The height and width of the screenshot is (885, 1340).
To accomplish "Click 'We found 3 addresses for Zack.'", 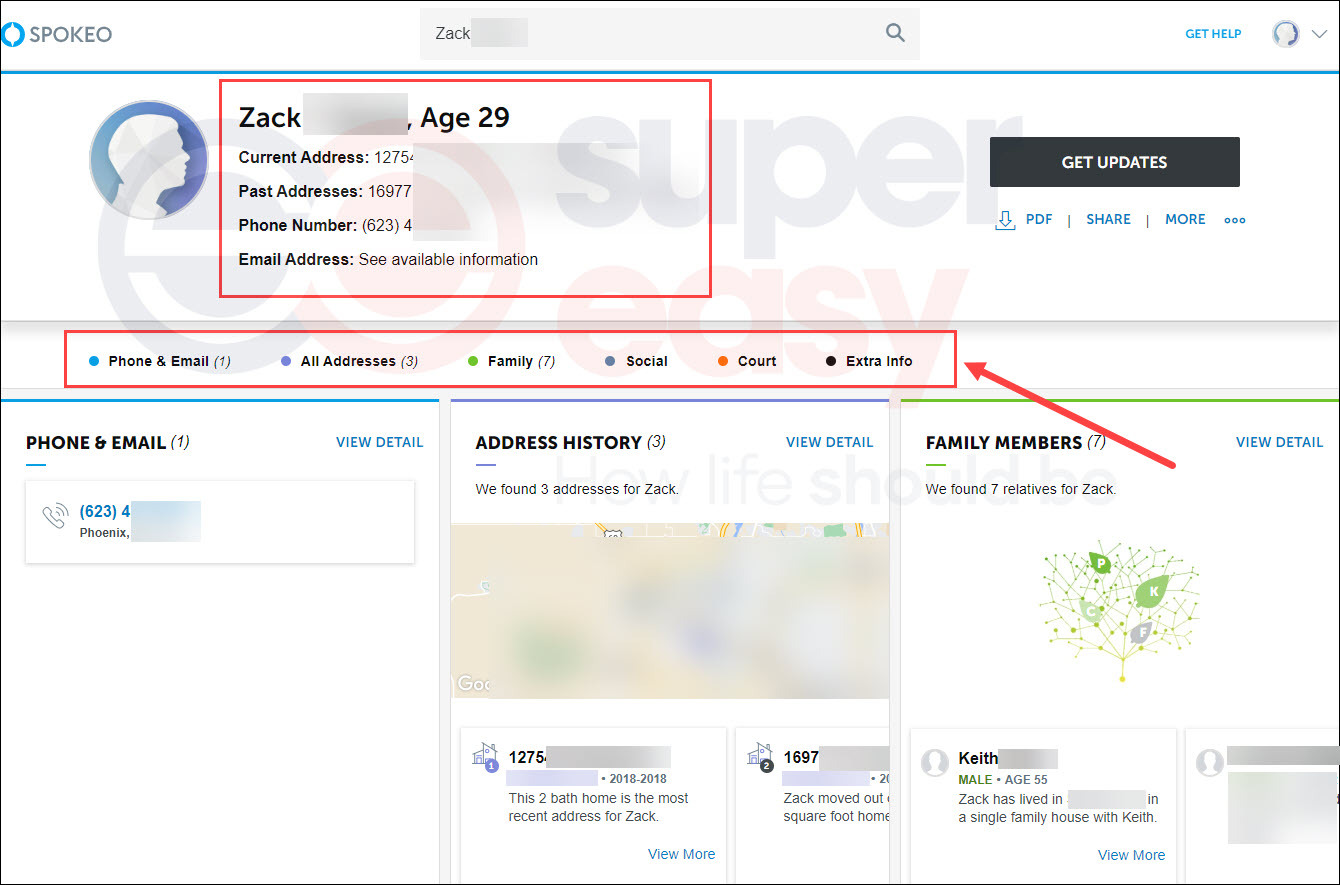I will 577,489.
